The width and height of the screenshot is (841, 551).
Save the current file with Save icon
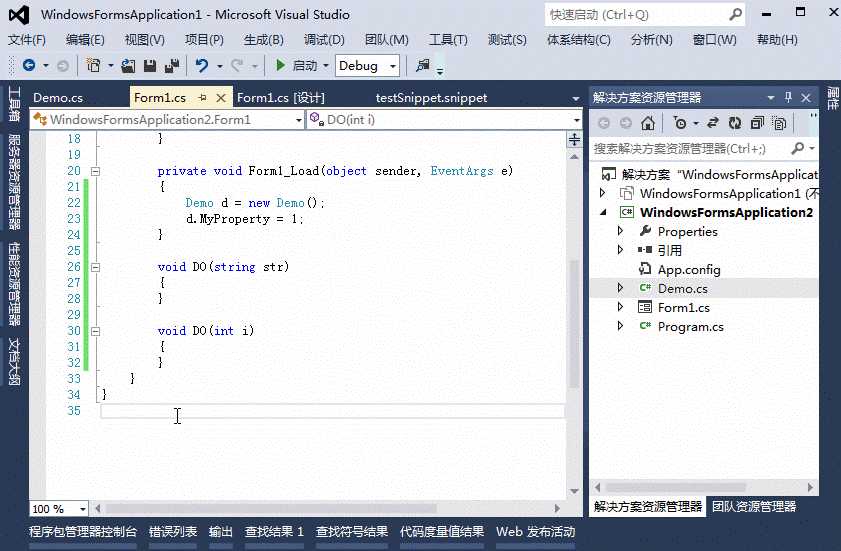tap(150, 66)
